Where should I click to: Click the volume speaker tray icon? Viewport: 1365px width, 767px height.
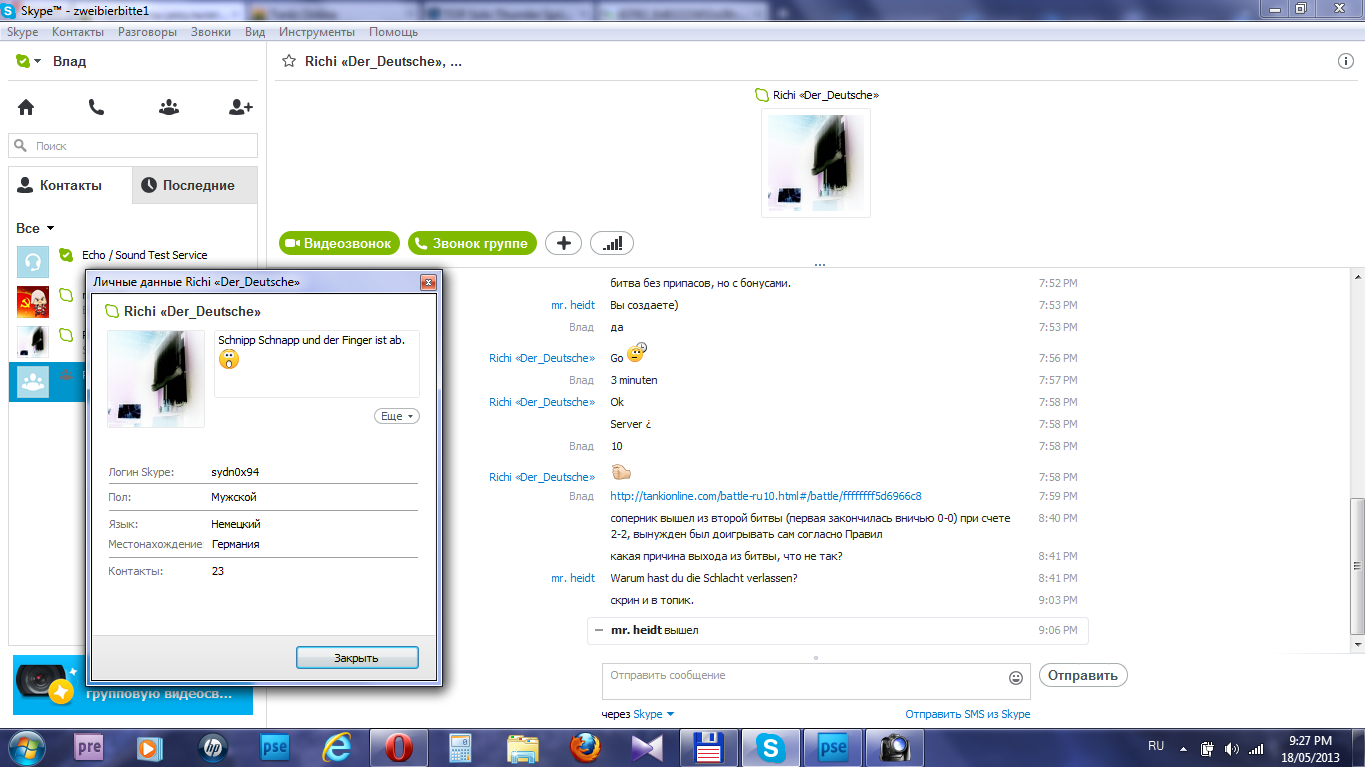tap(1230, 748)
